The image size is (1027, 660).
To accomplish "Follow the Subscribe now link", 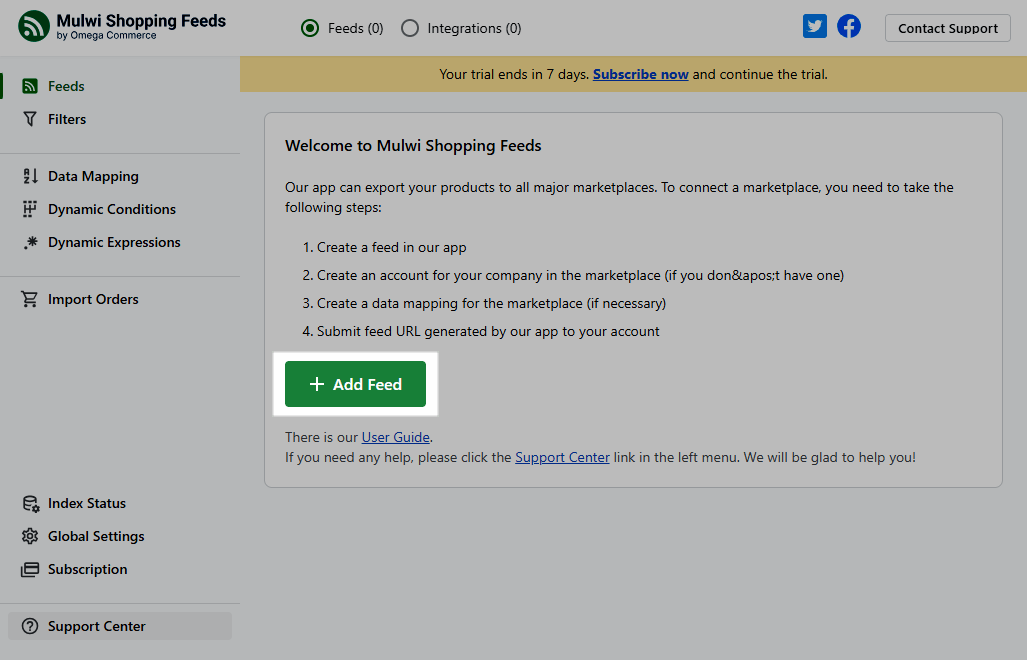I will pos(640,74).
